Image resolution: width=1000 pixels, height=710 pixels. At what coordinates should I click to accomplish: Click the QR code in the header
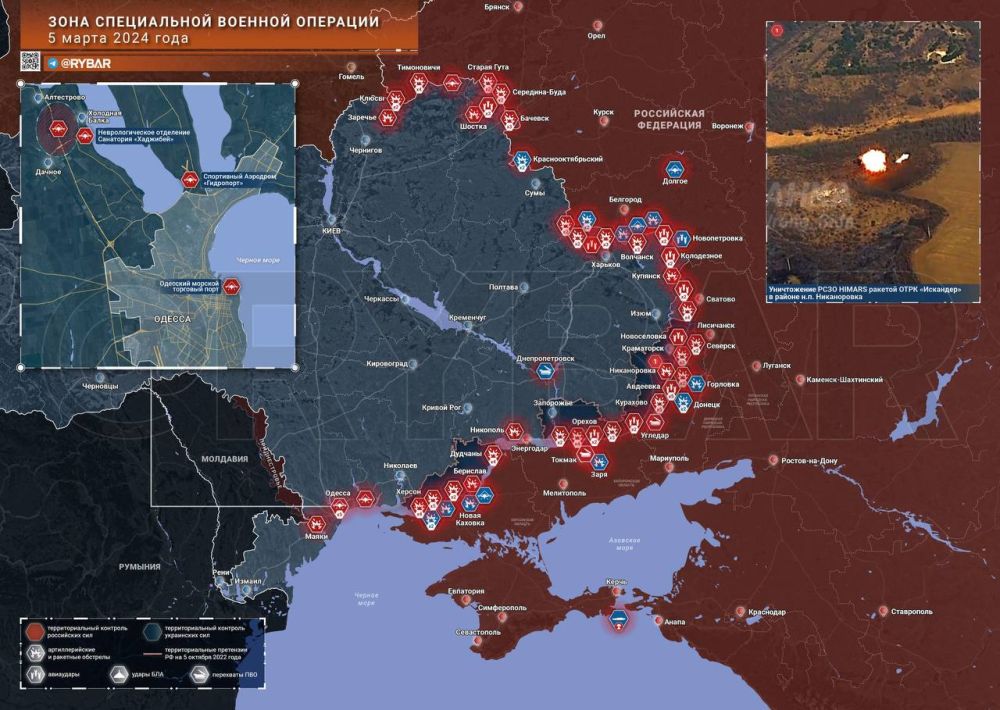point(30,62)
